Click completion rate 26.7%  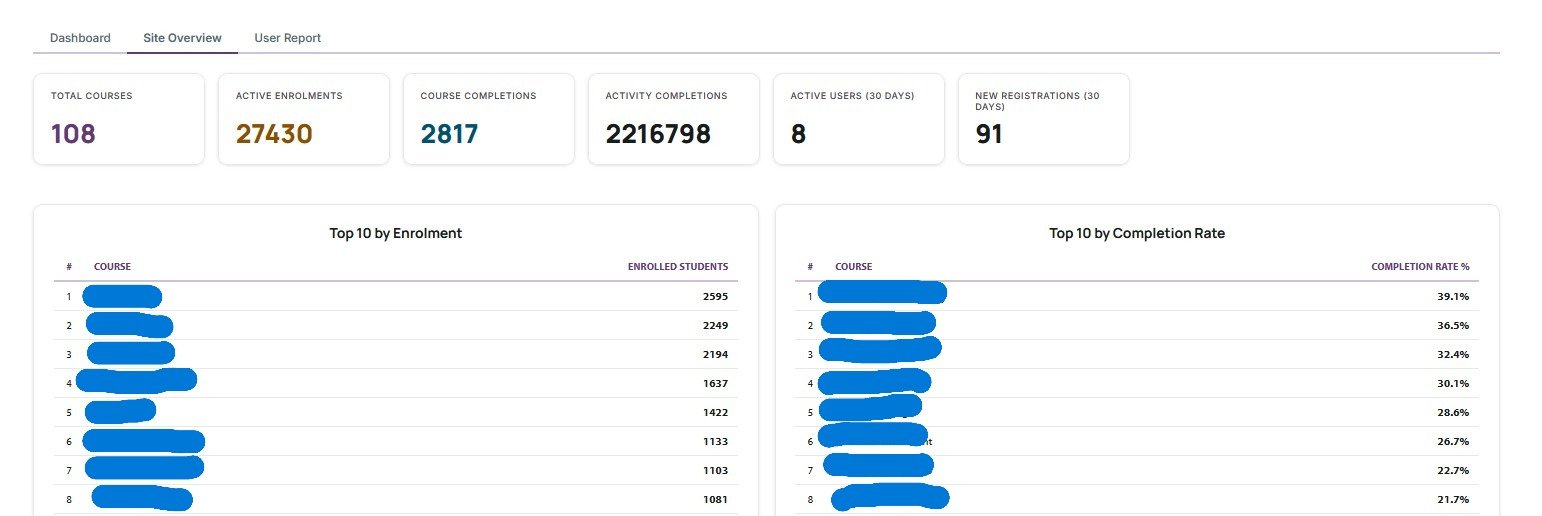[1453, 441]
